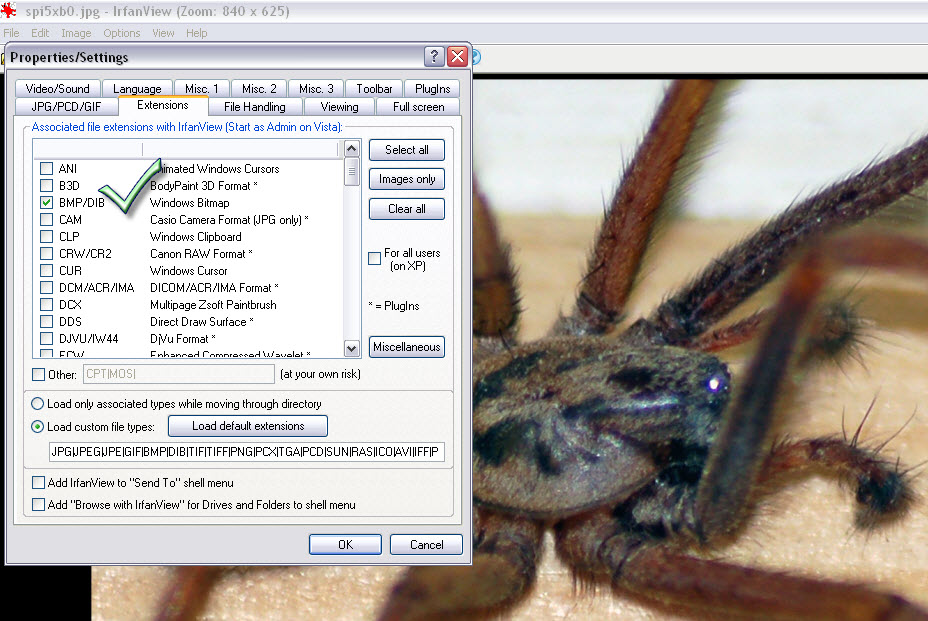Viewport: 928px width, 621px height.
Task: Uncheck the BMP/DIB extension checkbox
Action: tap(46, 203)
